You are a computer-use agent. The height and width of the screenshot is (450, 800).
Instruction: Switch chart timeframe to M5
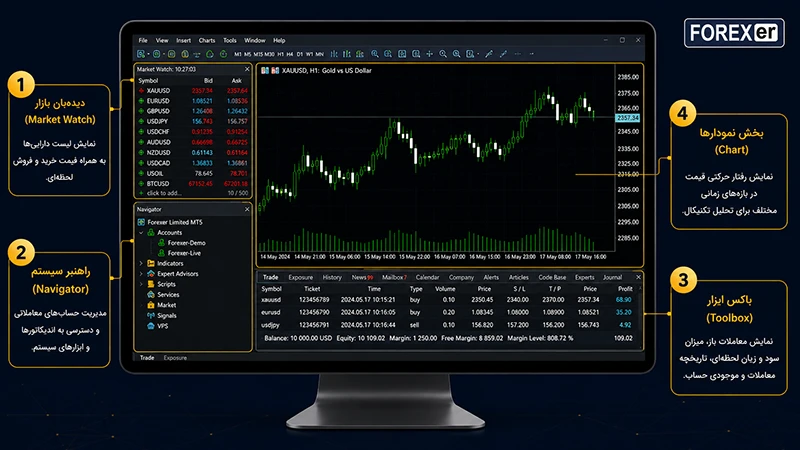click(x=247, y=54)
